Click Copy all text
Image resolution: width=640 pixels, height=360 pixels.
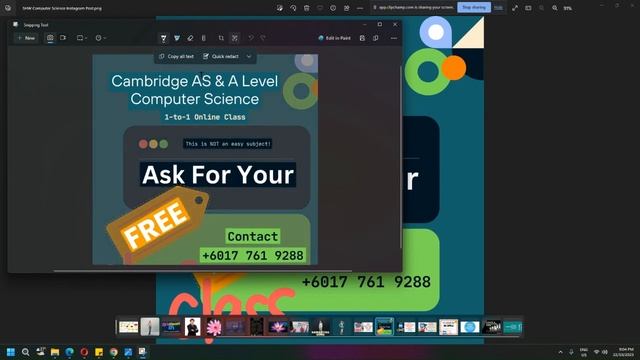pos(176,56)
